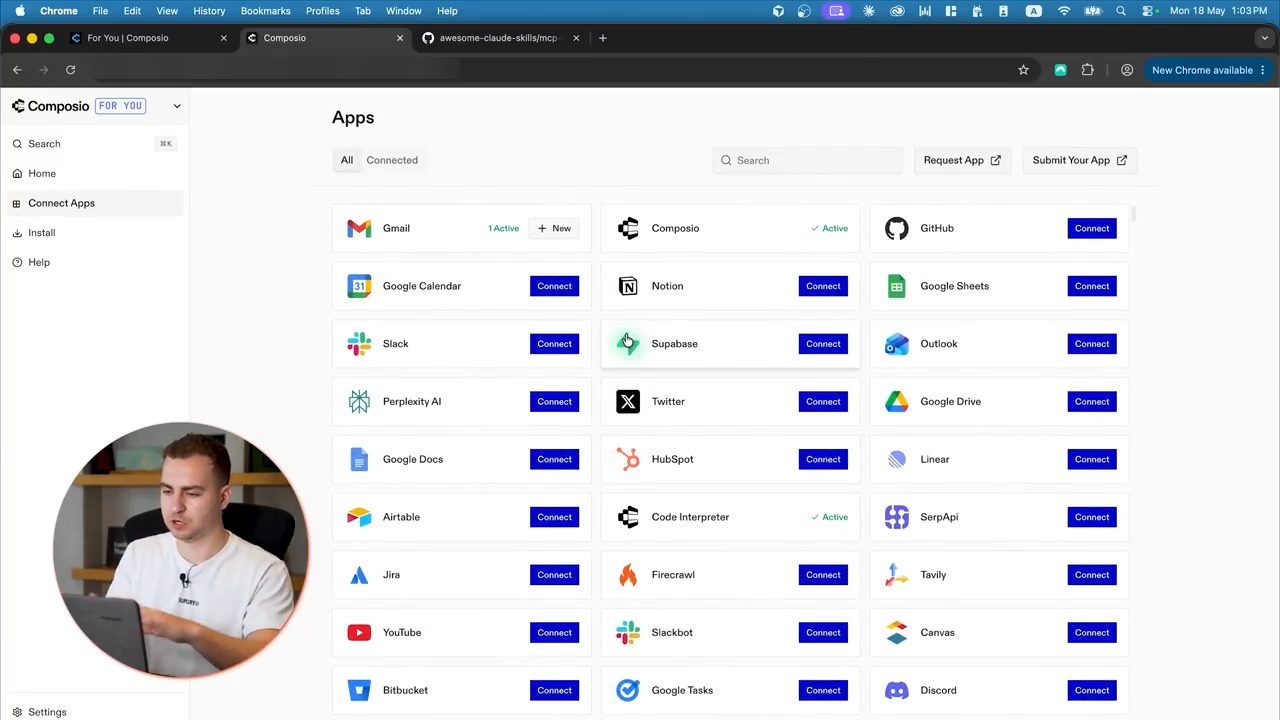Connect the Supabase app
This screenshot has width=1280, height=720.
click(823, 344)
